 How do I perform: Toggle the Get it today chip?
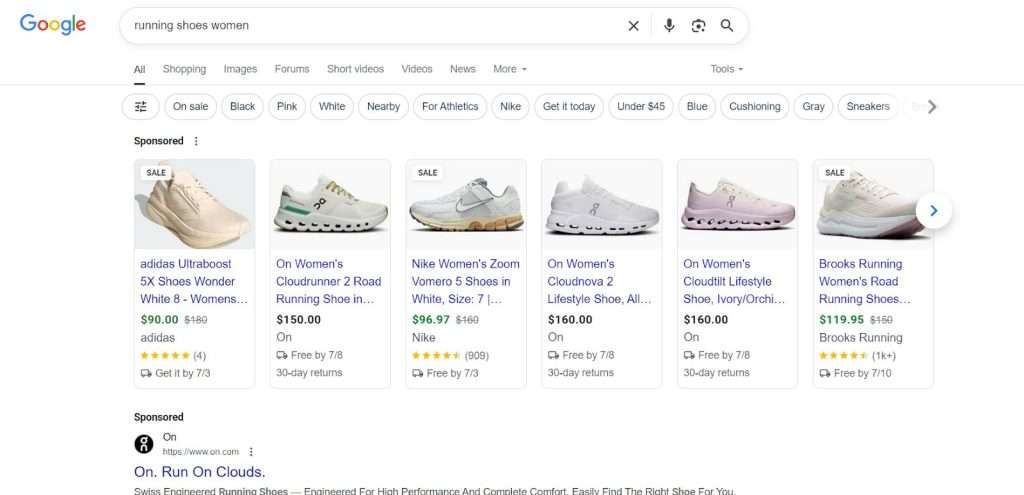pyautogui.click(x=569, y=106)
